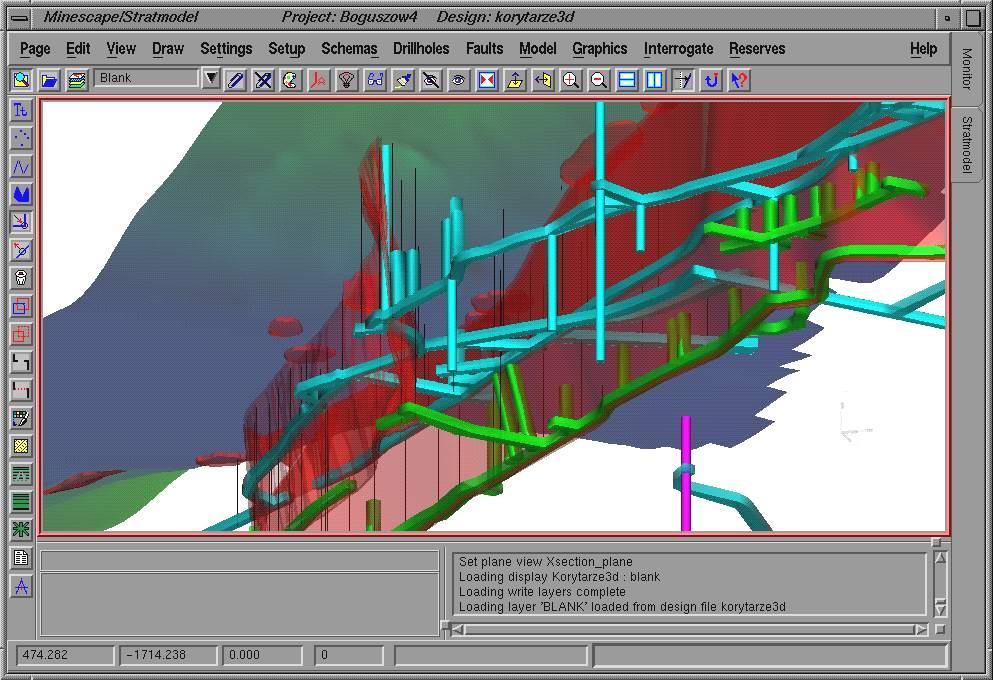993x680 pixels.
Task: Open the color palette tool
Action: point(291,80)
